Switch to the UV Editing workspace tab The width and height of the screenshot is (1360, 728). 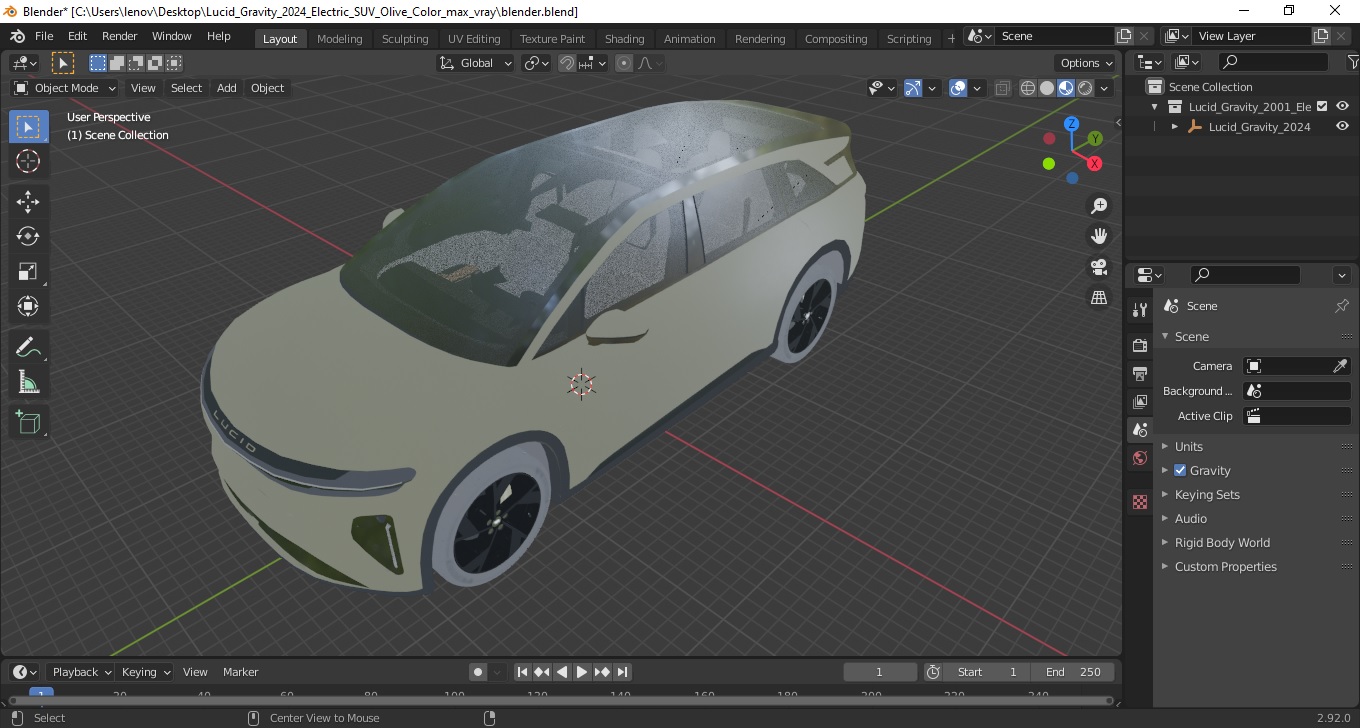tap(474, 39)
